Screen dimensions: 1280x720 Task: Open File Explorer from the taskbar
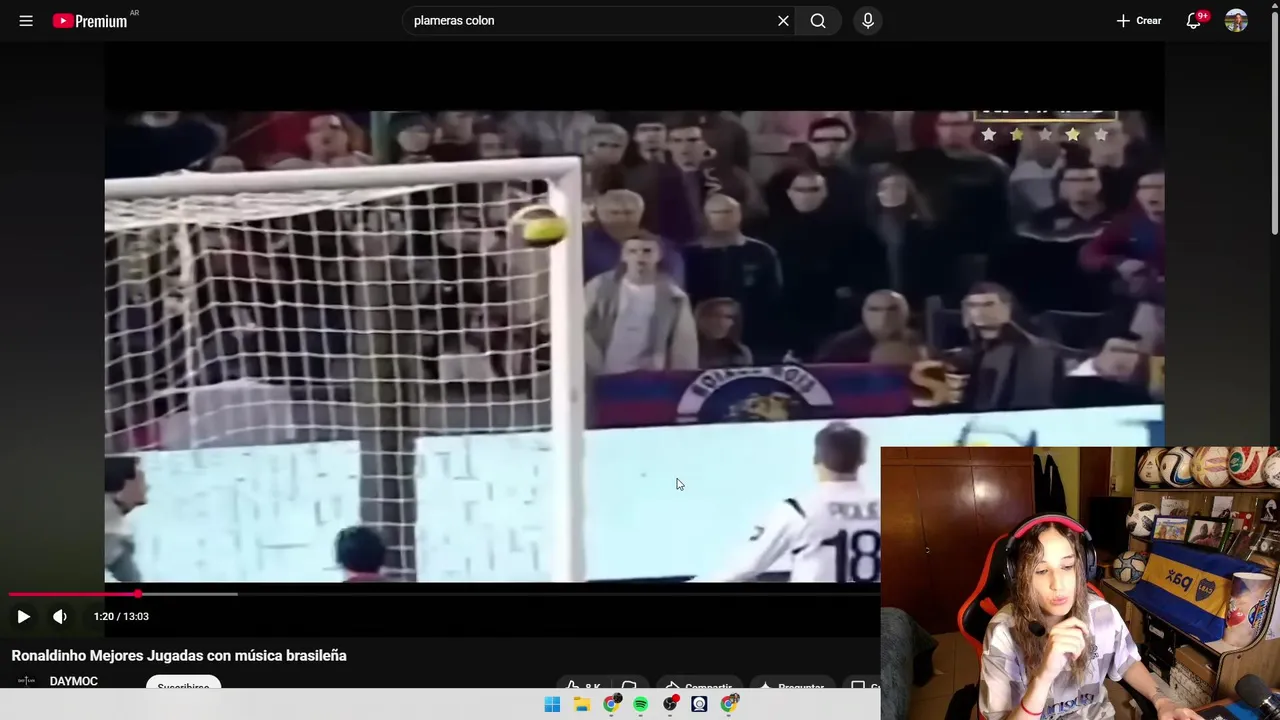point(582,704)
